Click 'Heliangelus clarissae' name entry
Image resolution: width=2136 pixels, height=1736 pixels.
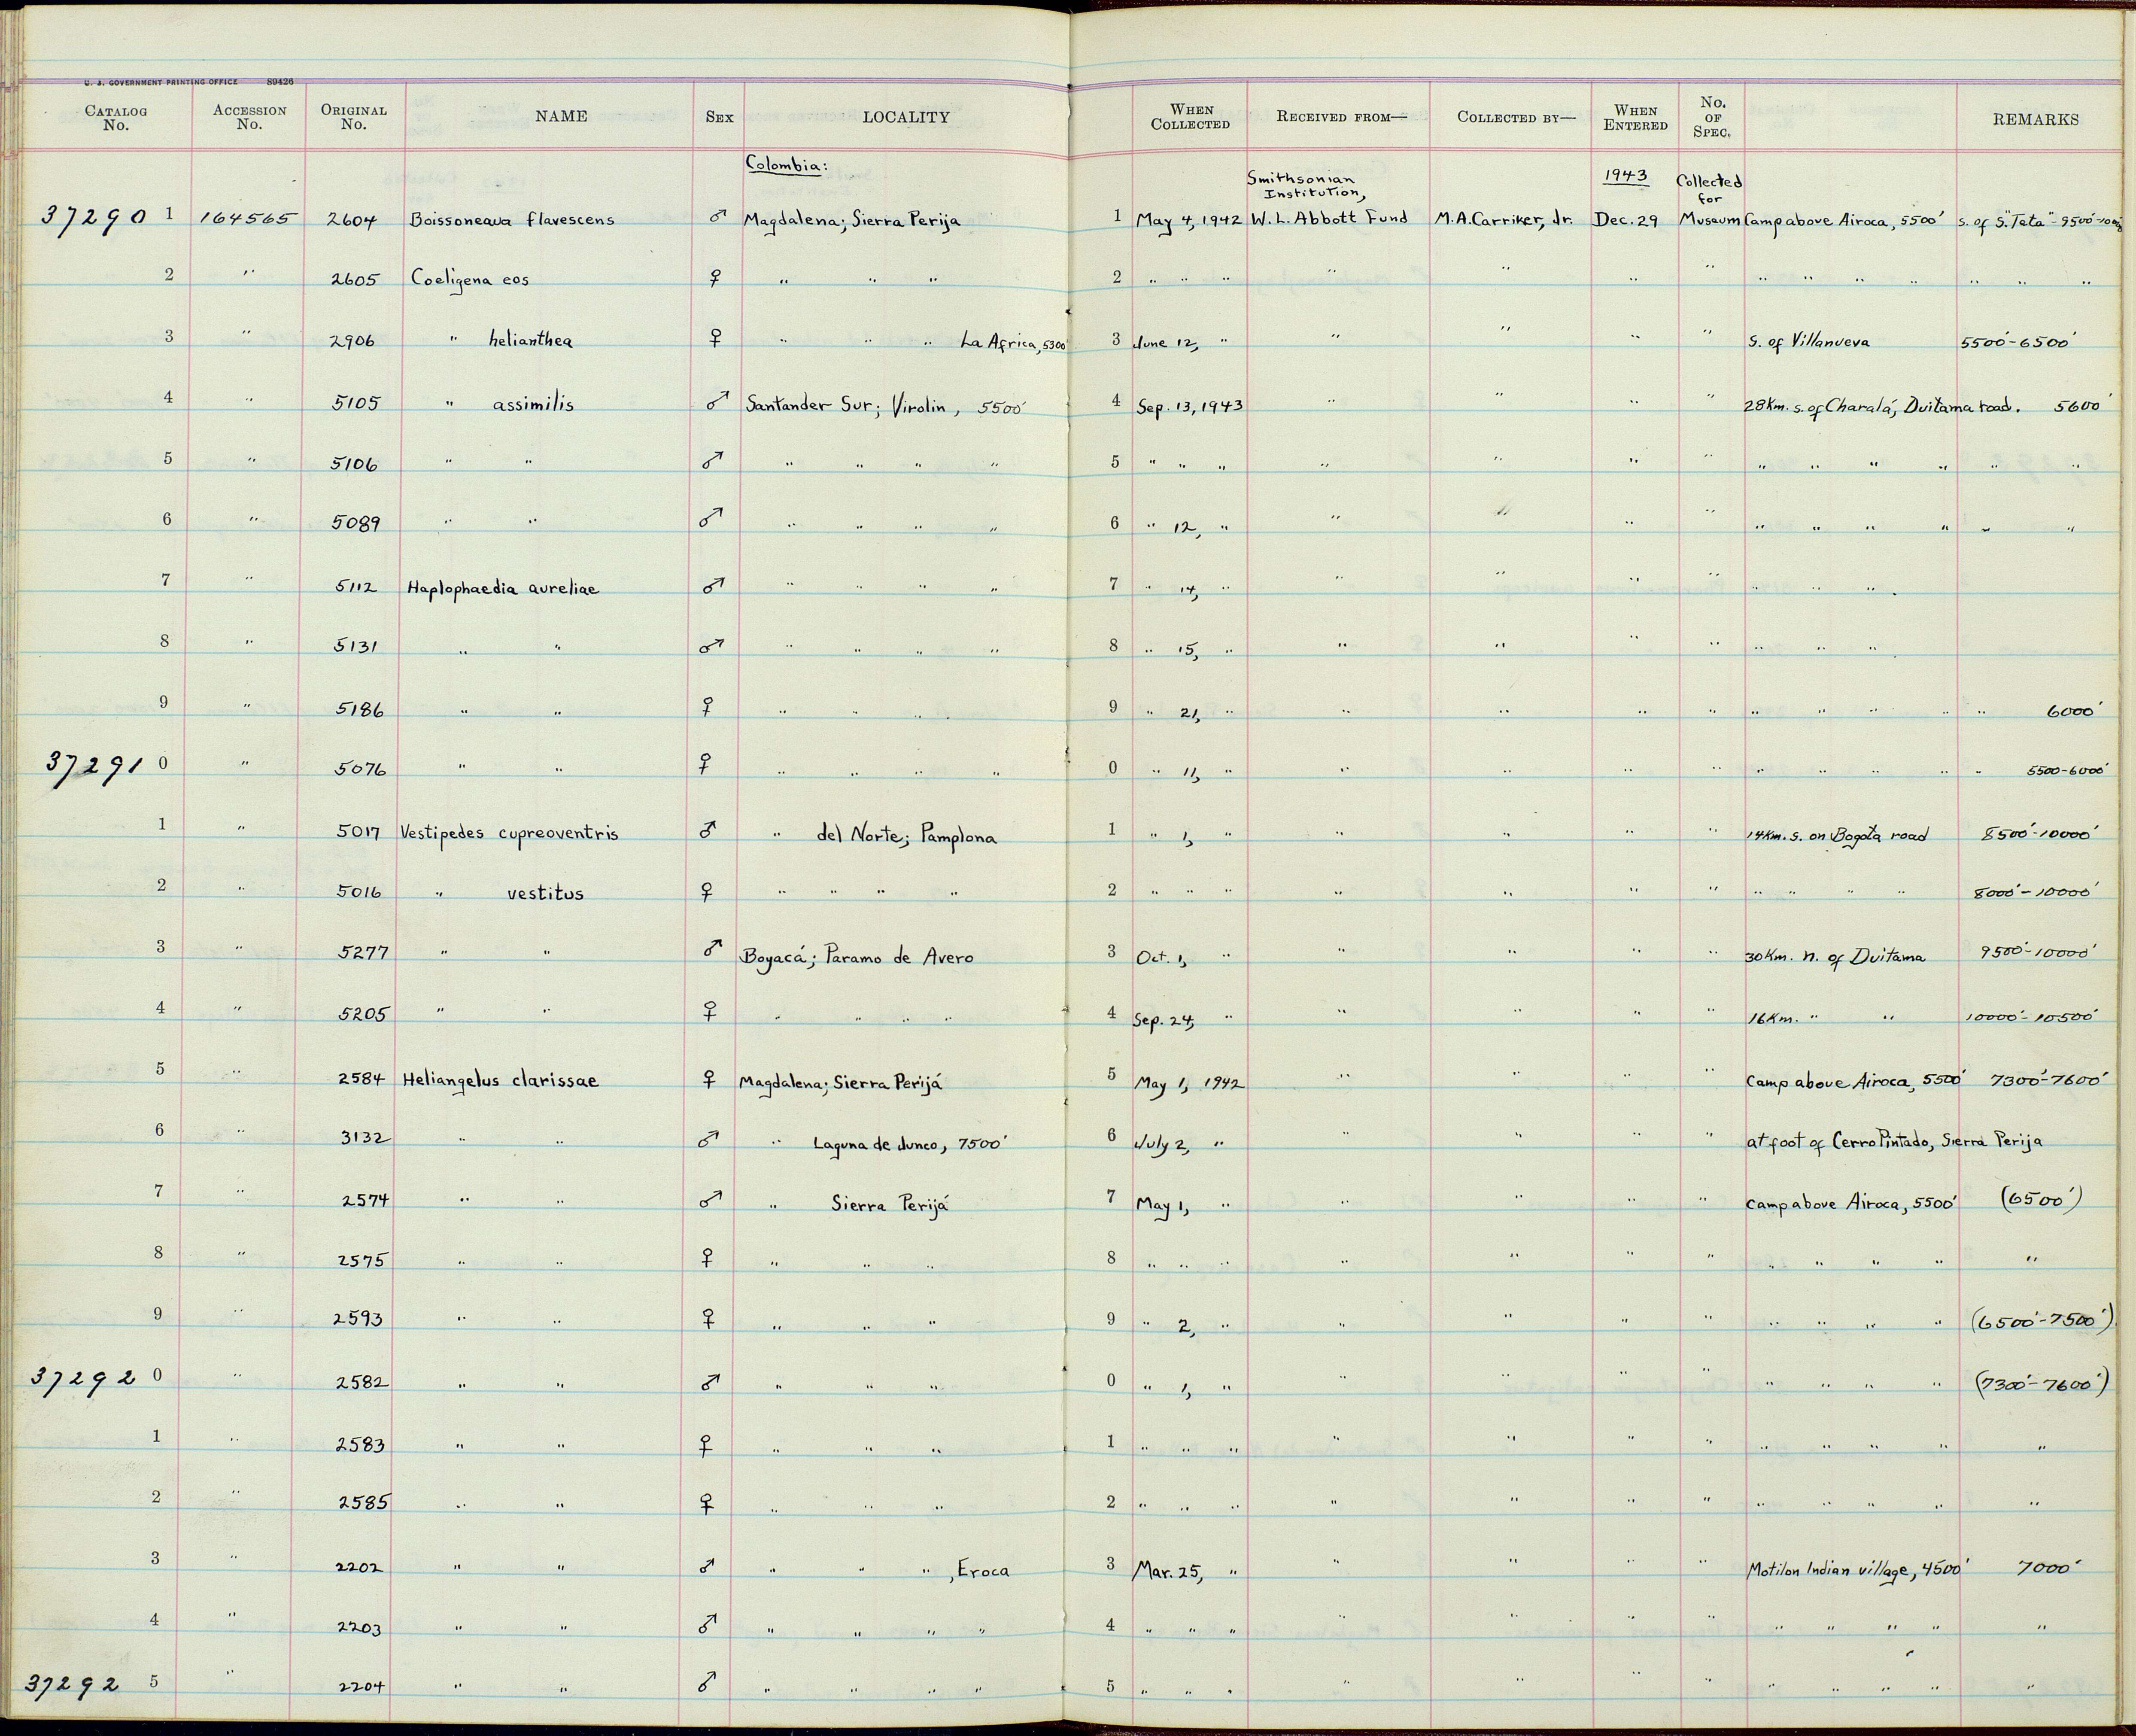[x=500, y=1080]
